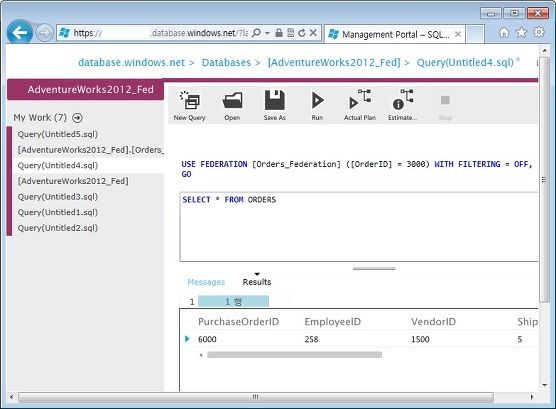The width and height of the screenshot is (556, 409).
Task: Open Query(Untitled3.sql) in My Work
Action: pos(57,197)
